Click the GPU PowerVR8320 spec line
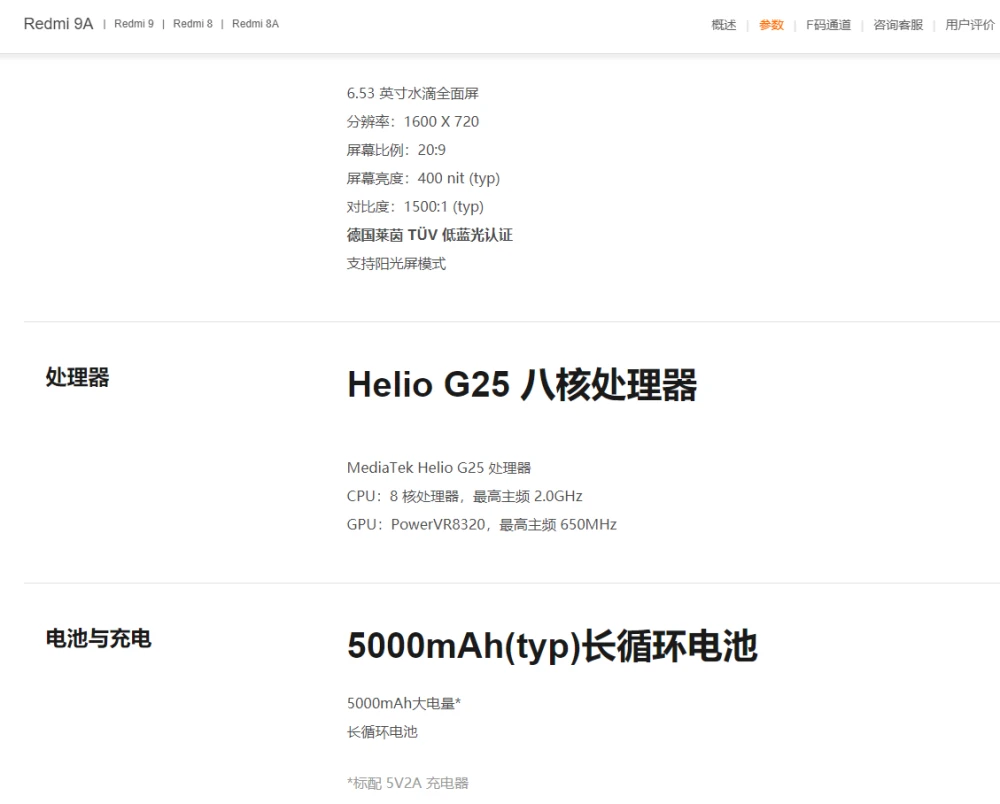The height and width of the screenshot is (804, 1000). 481,523
